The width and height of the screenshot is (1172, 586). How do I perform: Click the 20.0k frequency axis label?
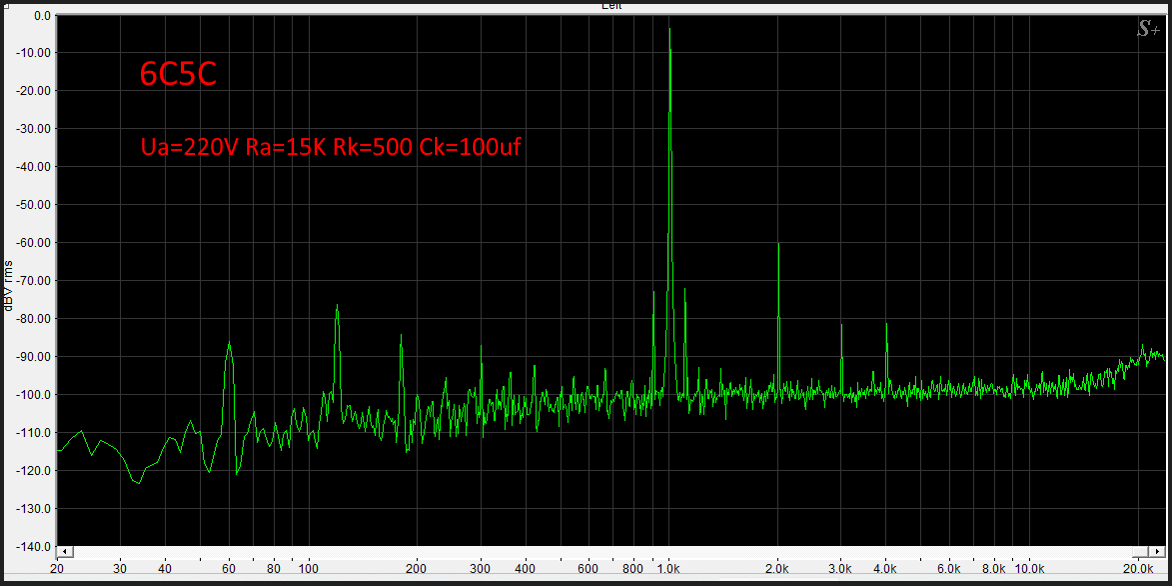pyautogui.click(x=1138, y=568)
